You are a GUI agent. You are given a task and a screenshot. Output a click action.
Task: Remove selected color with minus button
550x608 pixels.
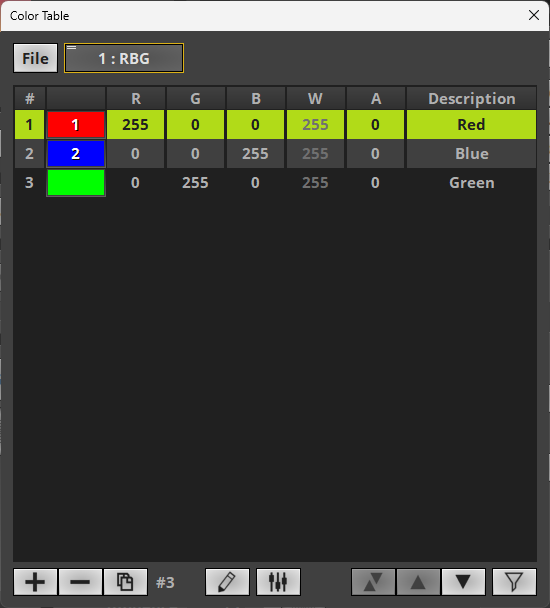tap(80, 582)
